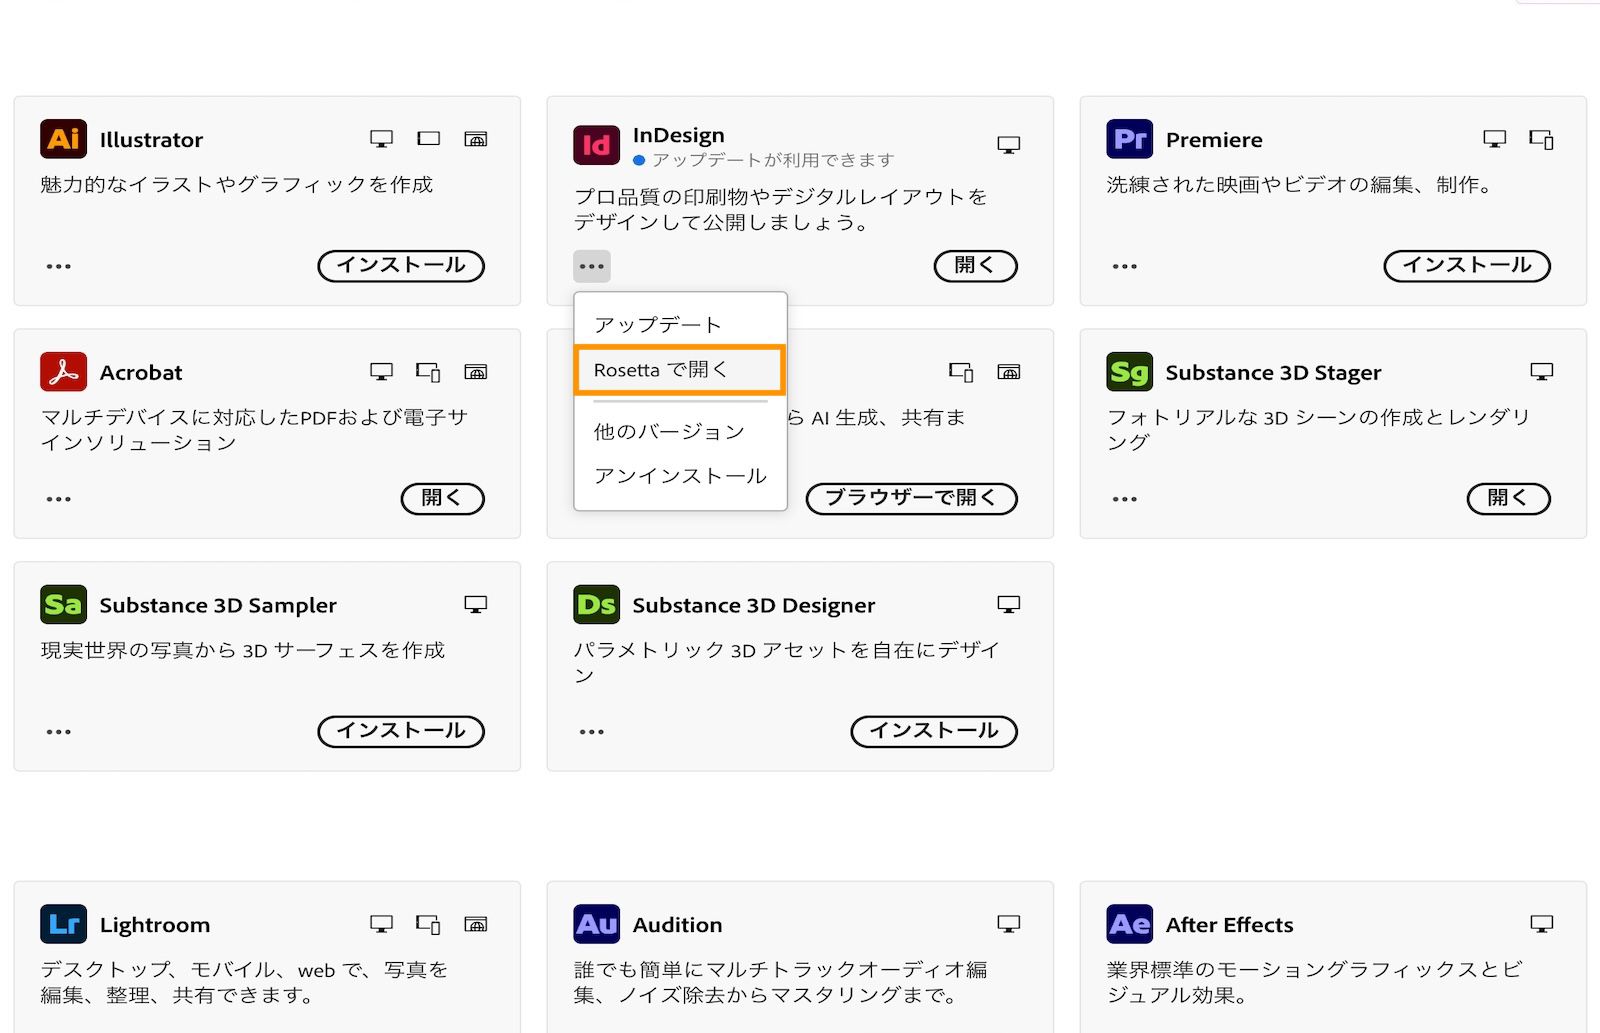Screen dimensions: 1600x1033
Task: Select Rosetta で開く menu item
Action: click(x=680, y=370)
